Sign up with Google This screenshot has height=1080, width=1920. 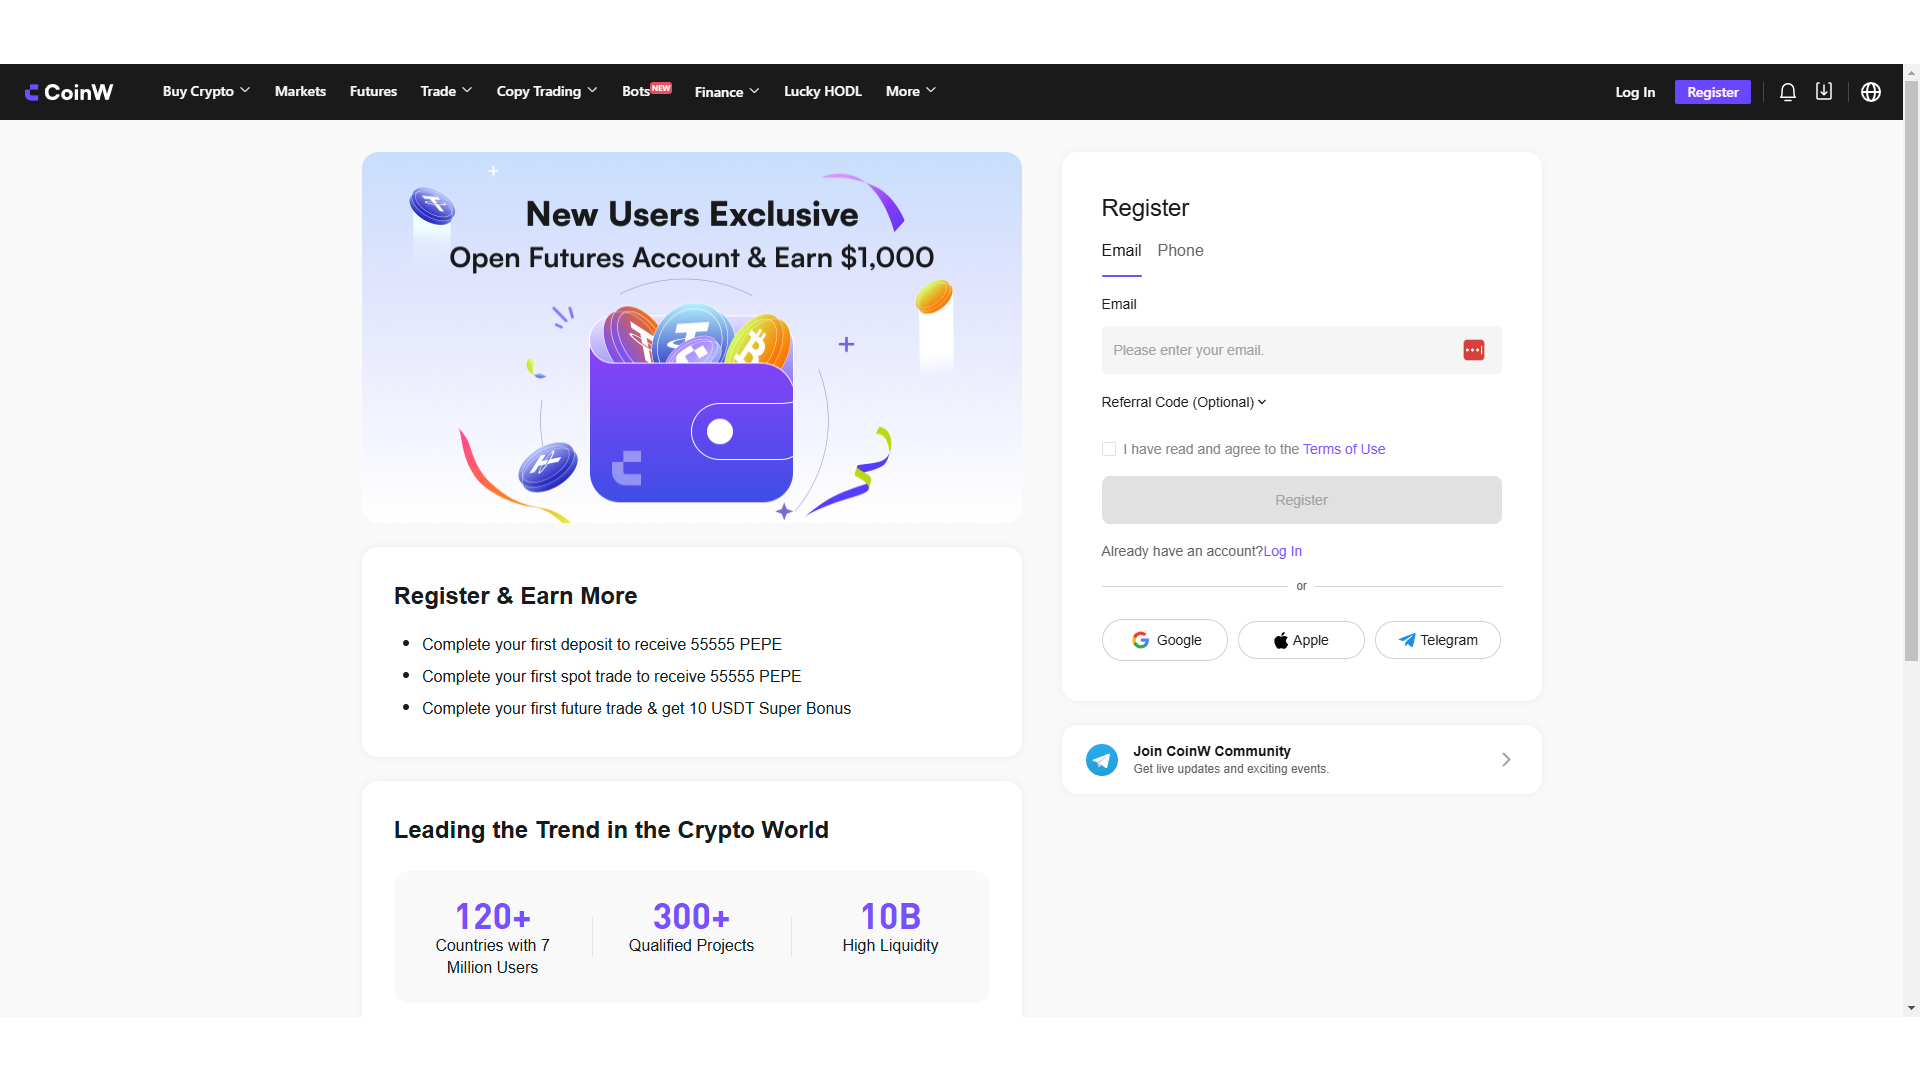(1164, 640)
